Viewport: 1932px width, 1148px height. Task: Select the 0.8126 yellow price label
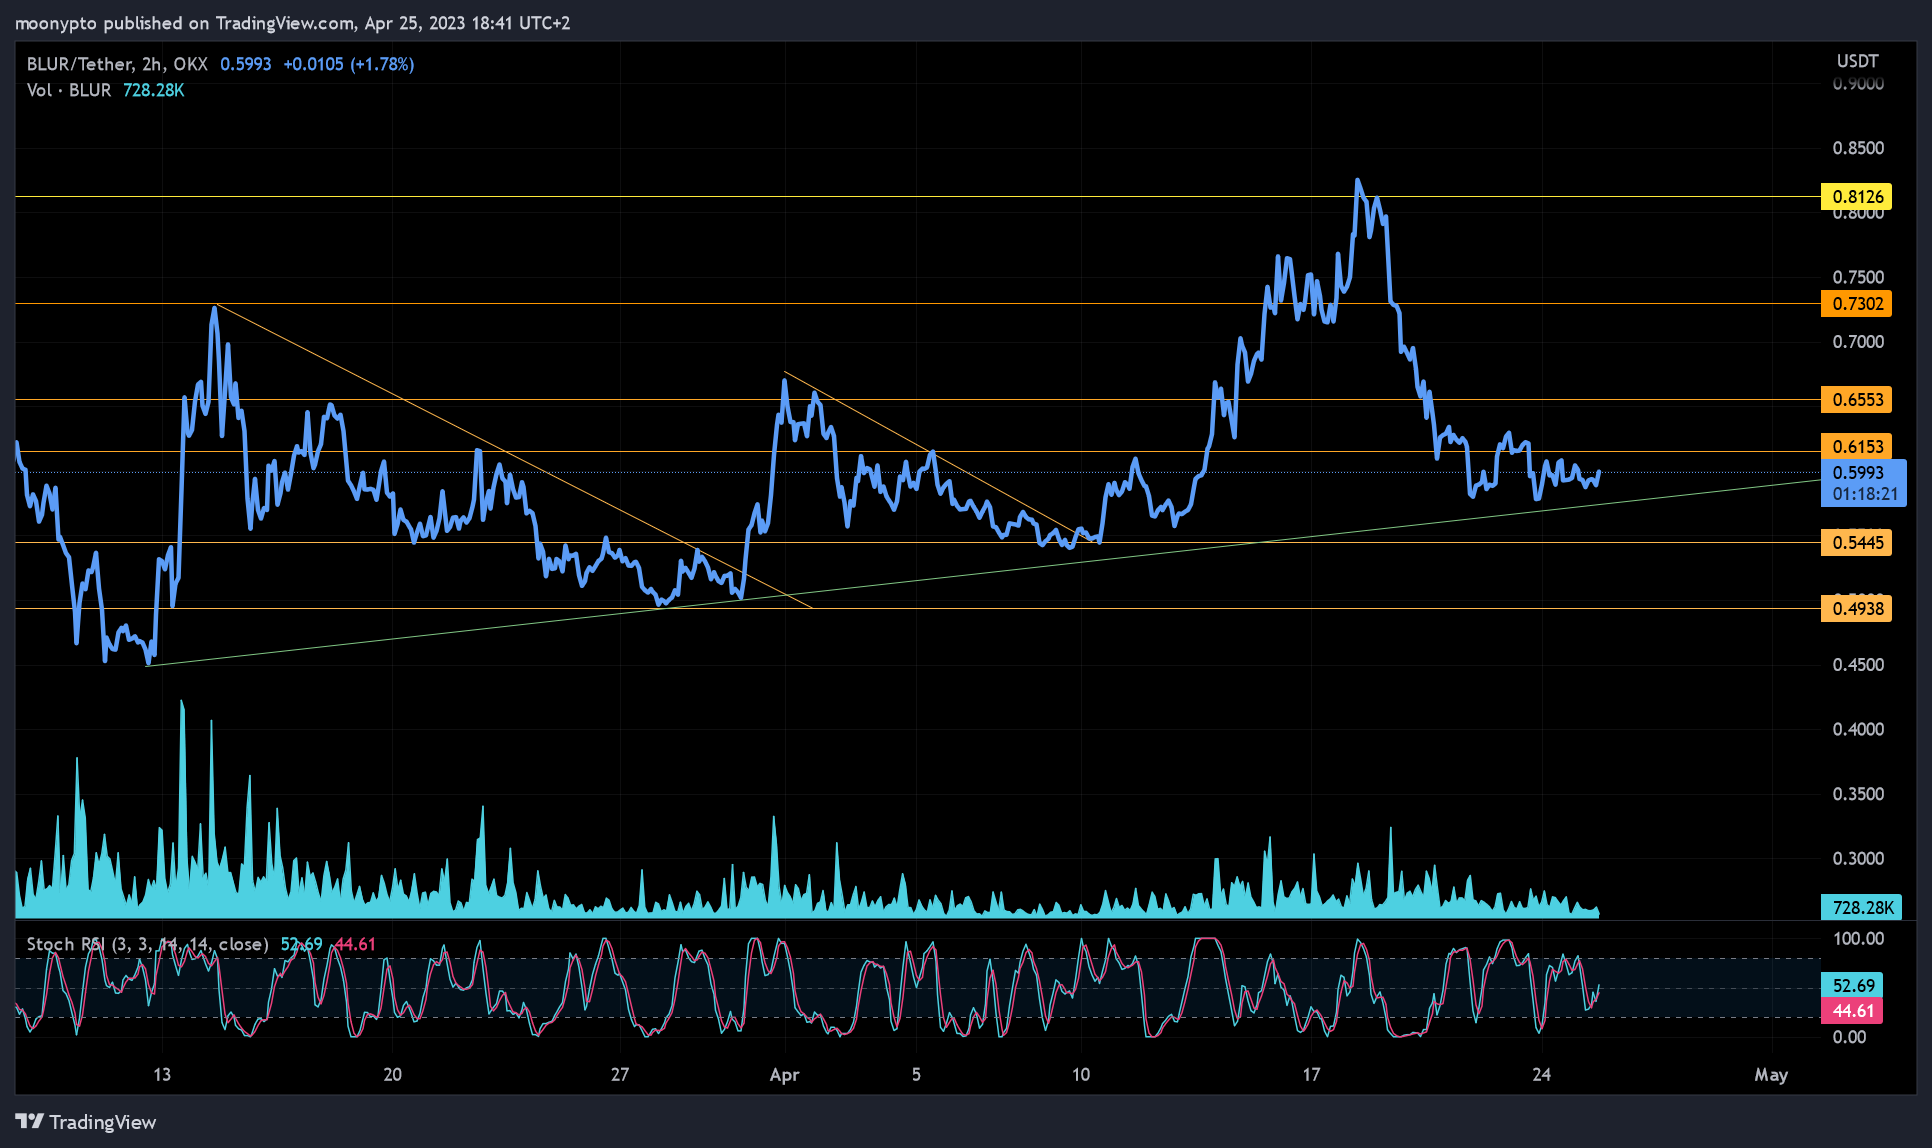point(1857,197)
